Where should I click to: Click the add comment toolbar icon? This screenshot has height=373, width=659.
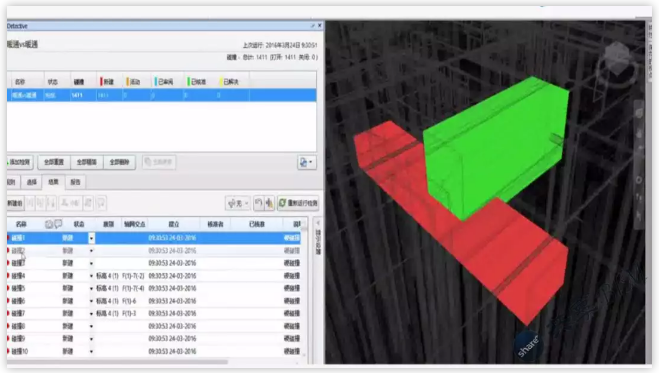[x=101, y=203]
